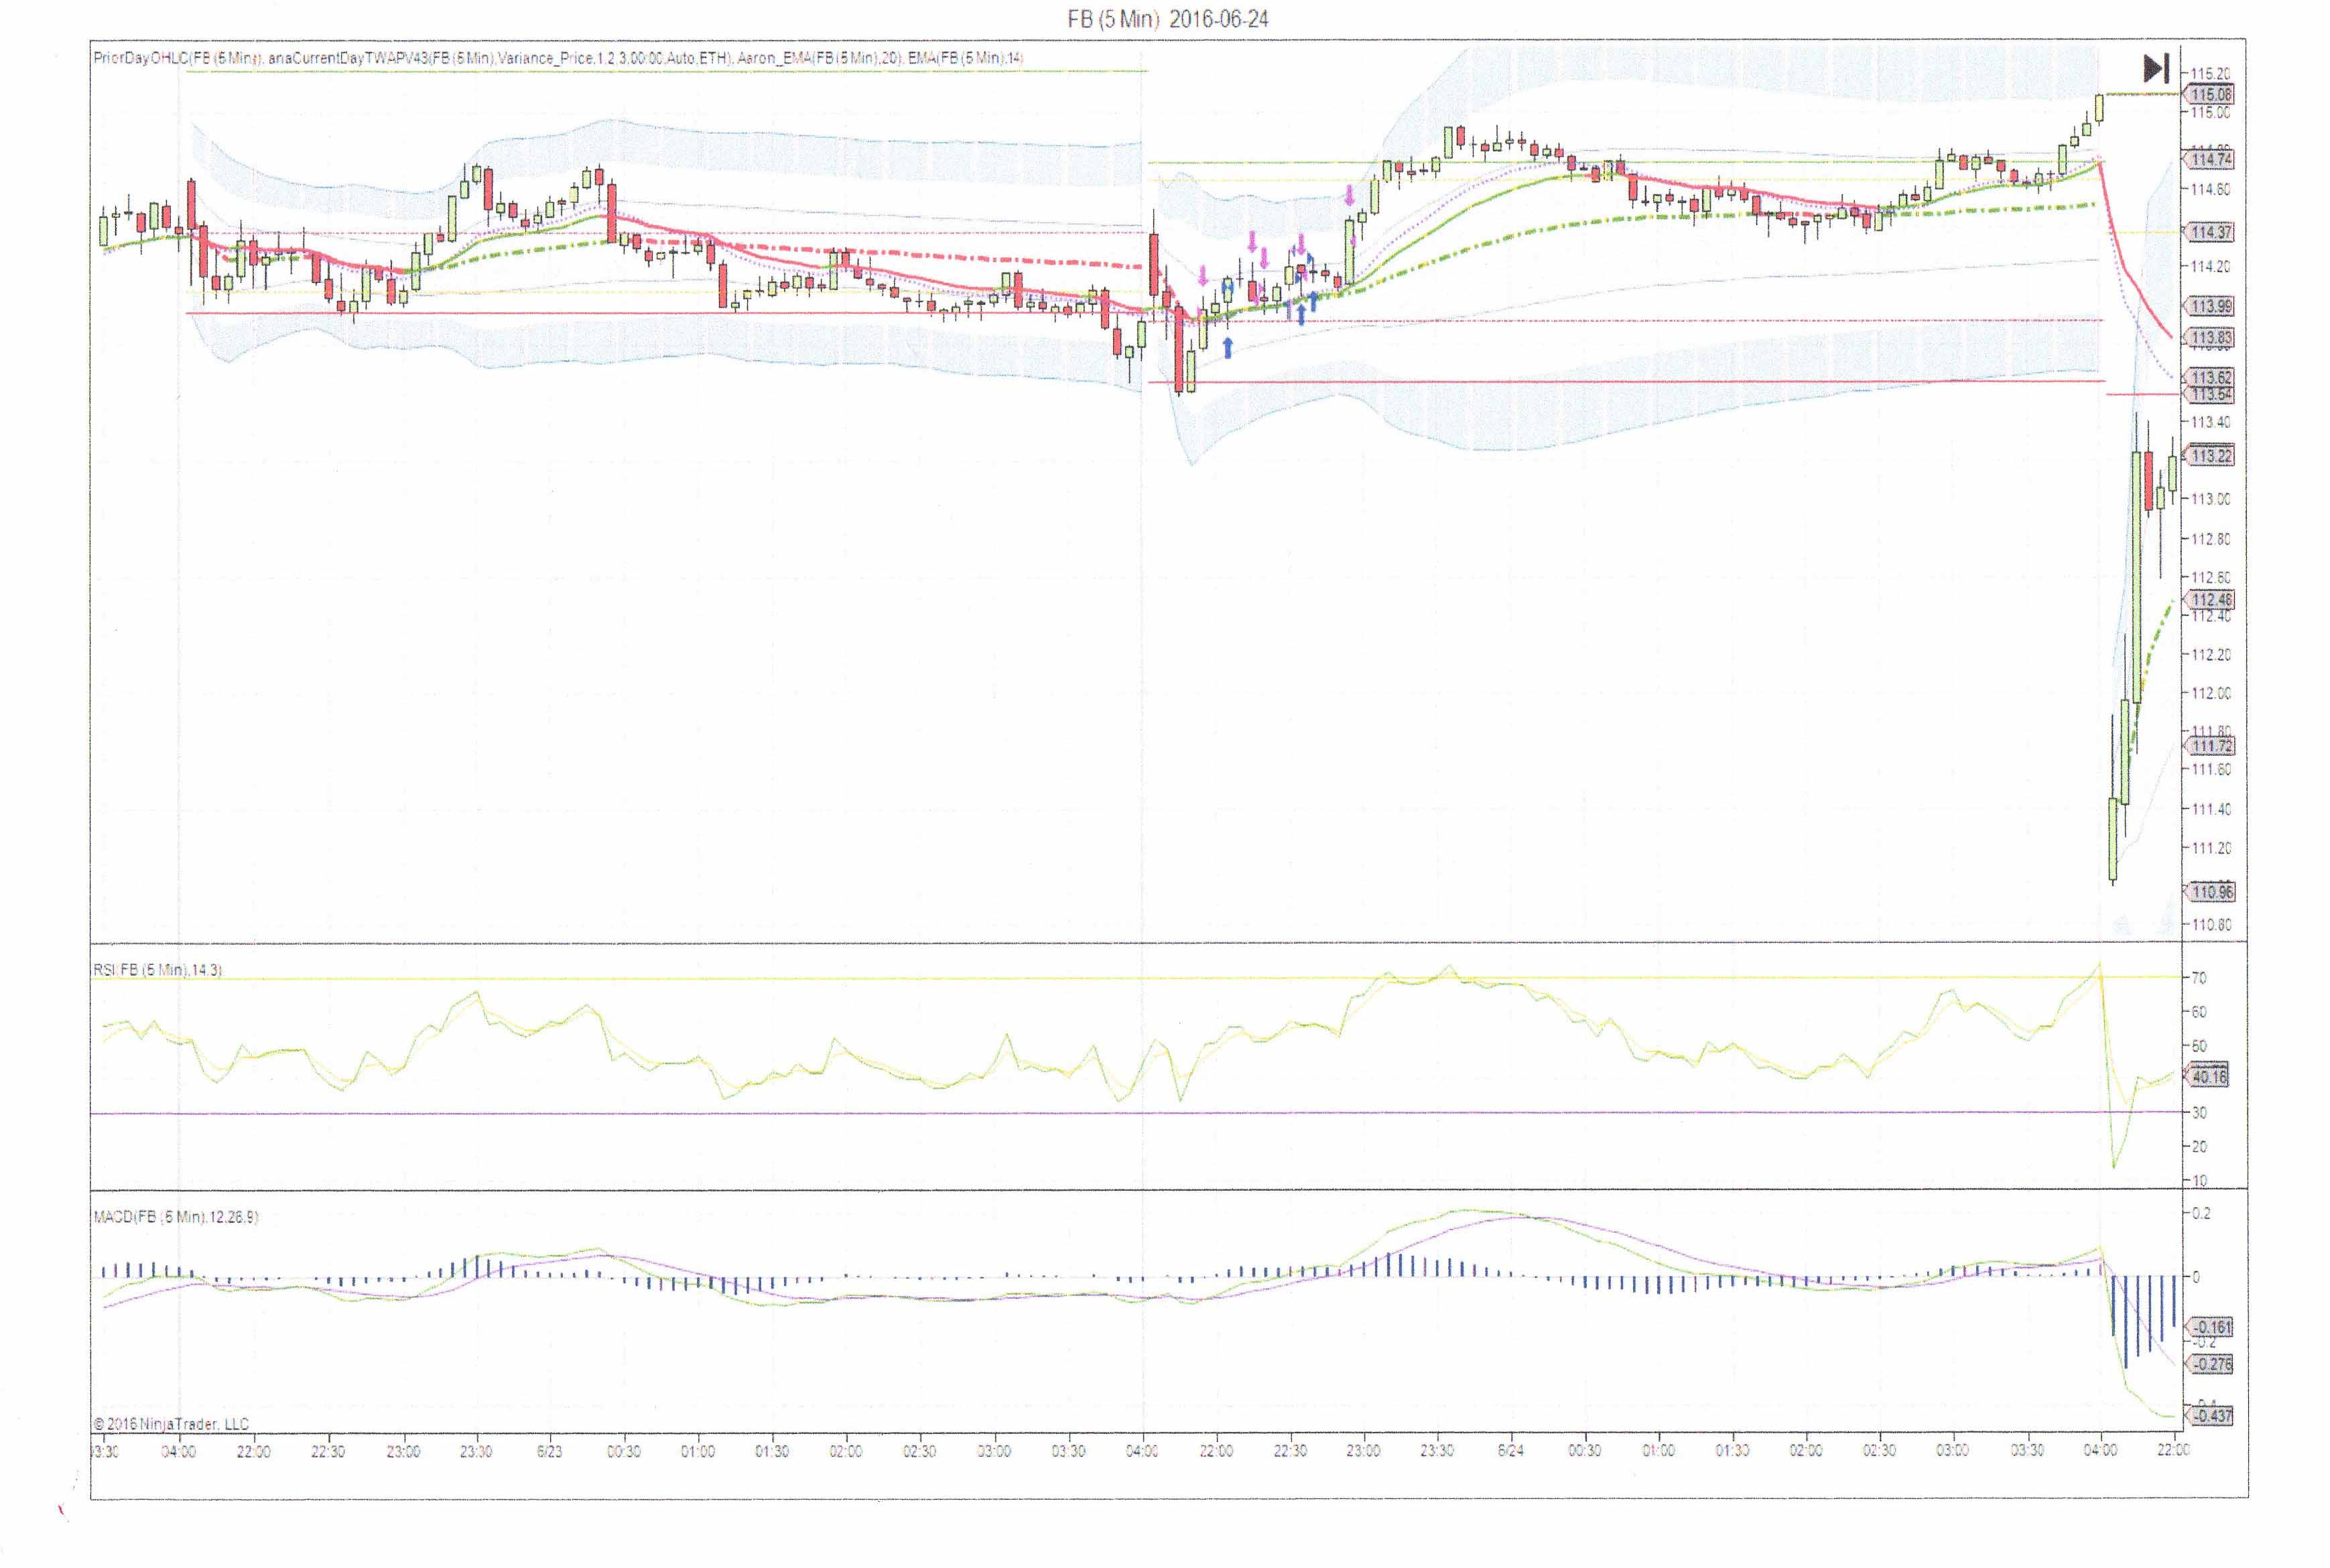Click the 114.37 price marker
This screenshot has height=1568, width=2330.
point(2210,232)
